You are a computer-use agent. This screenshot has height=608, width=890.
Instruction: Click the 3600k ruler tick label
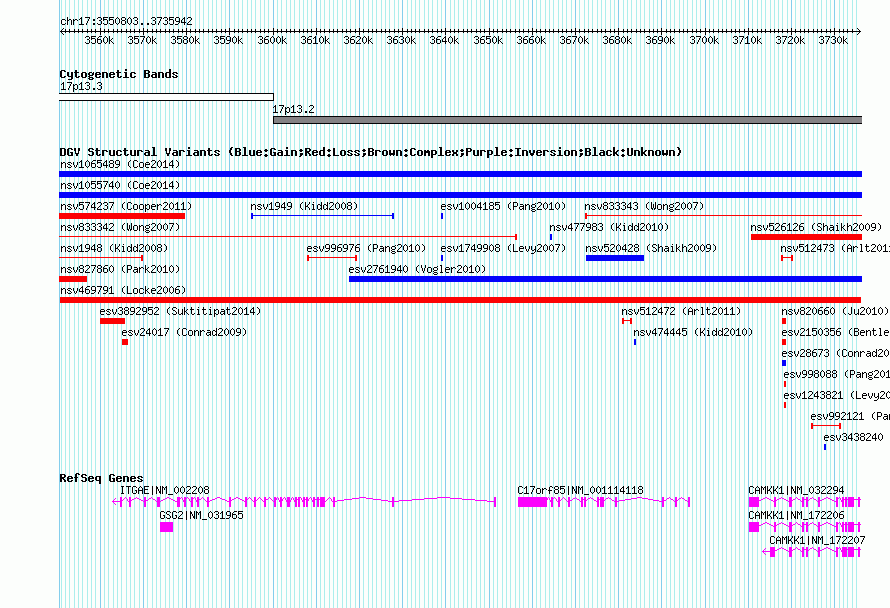click(x=272, y=40)
